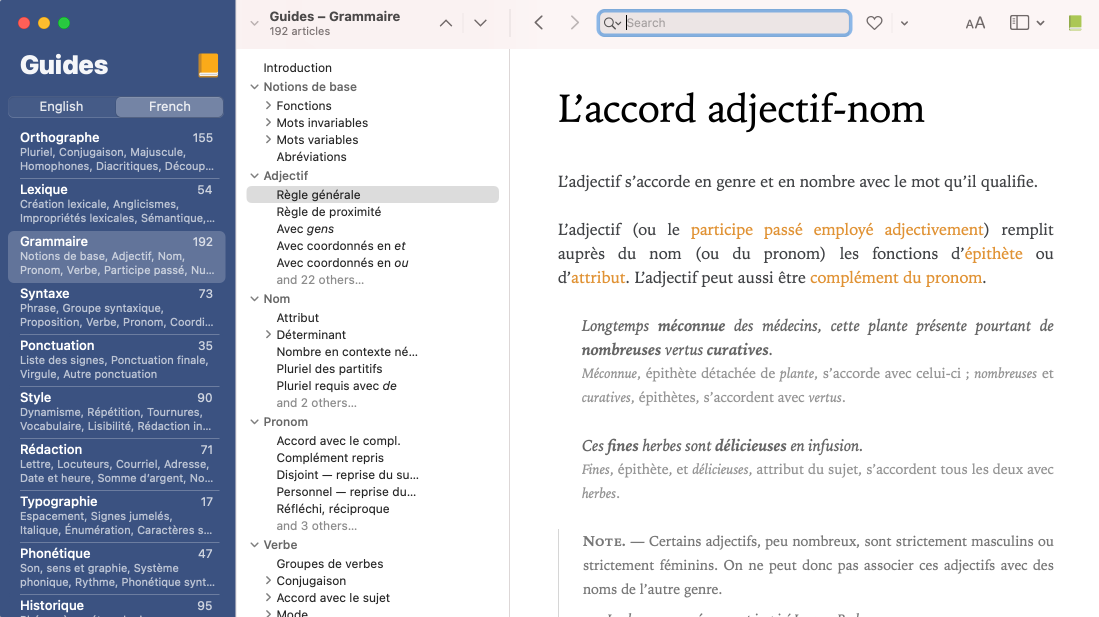
Task: Expand the Fonctions tree item
Action: pyautogui.click(x=268, y=106)
